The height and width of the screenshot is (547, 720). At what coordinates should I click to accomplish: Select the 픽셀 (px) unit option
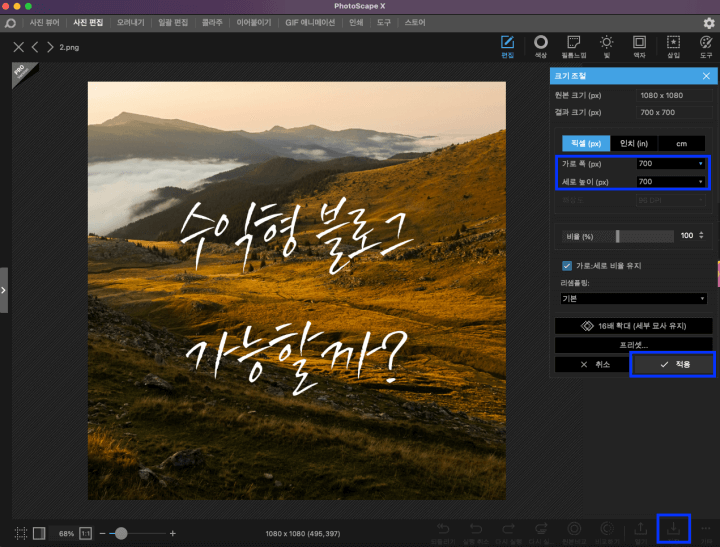(586, 143)
